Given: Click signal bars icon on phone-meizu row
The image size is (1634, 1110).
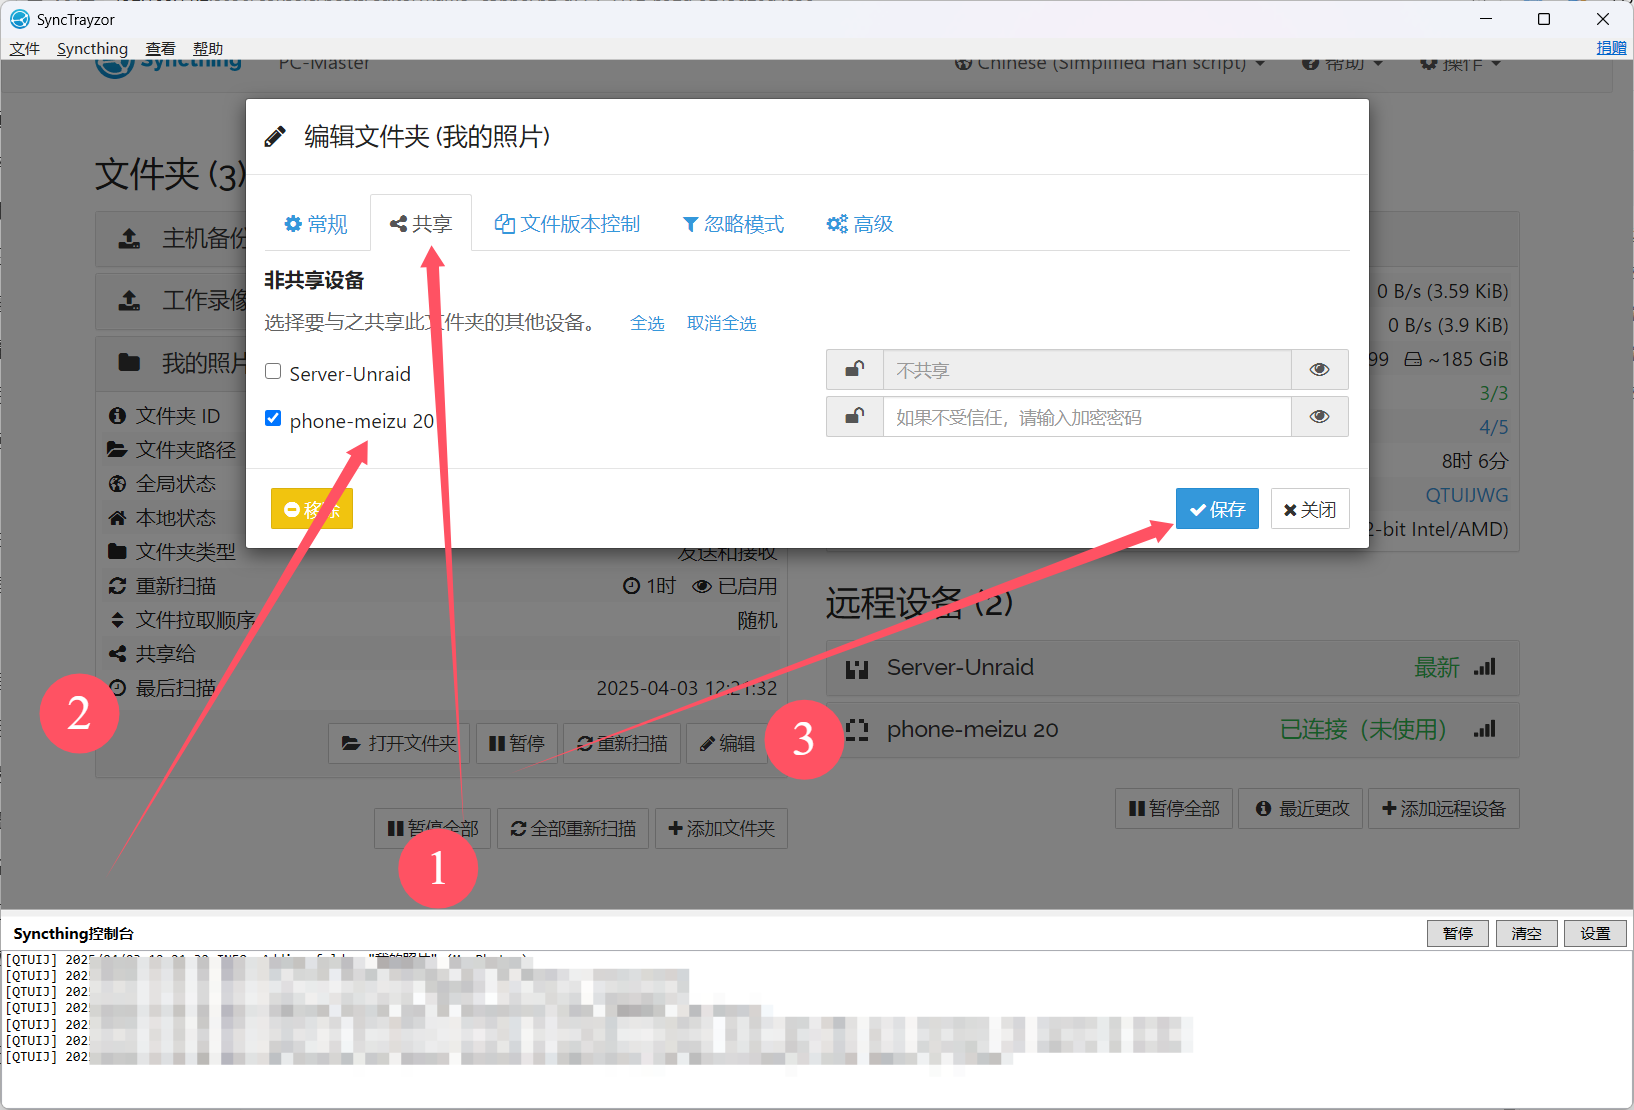Looking at the screenshot, I should tap(1485, 730).
